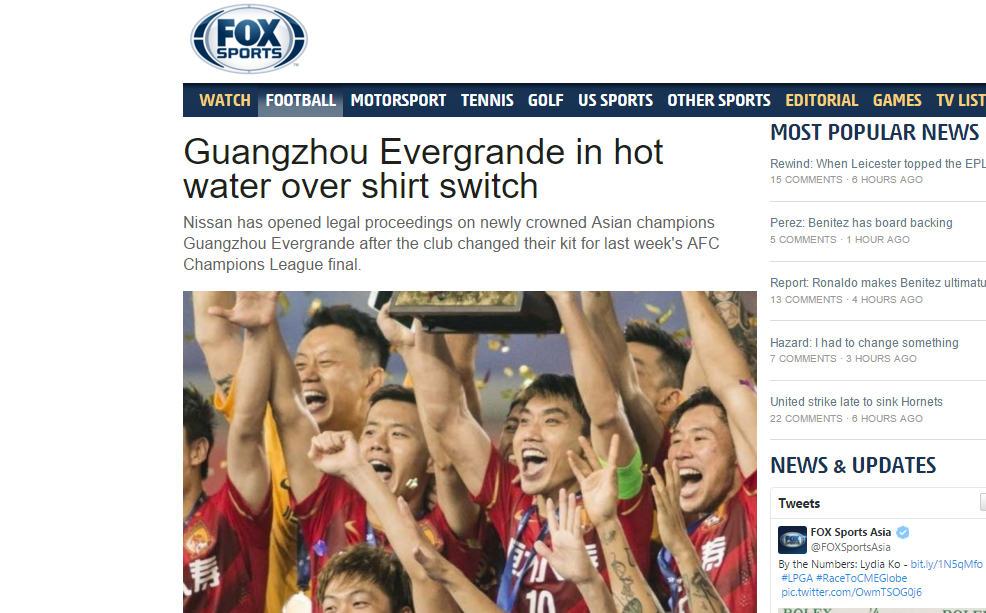Open the FOX Sports Asia Twitter avatar
The width and height of the screenshot is (986, 613).
(x=792, y=539)
